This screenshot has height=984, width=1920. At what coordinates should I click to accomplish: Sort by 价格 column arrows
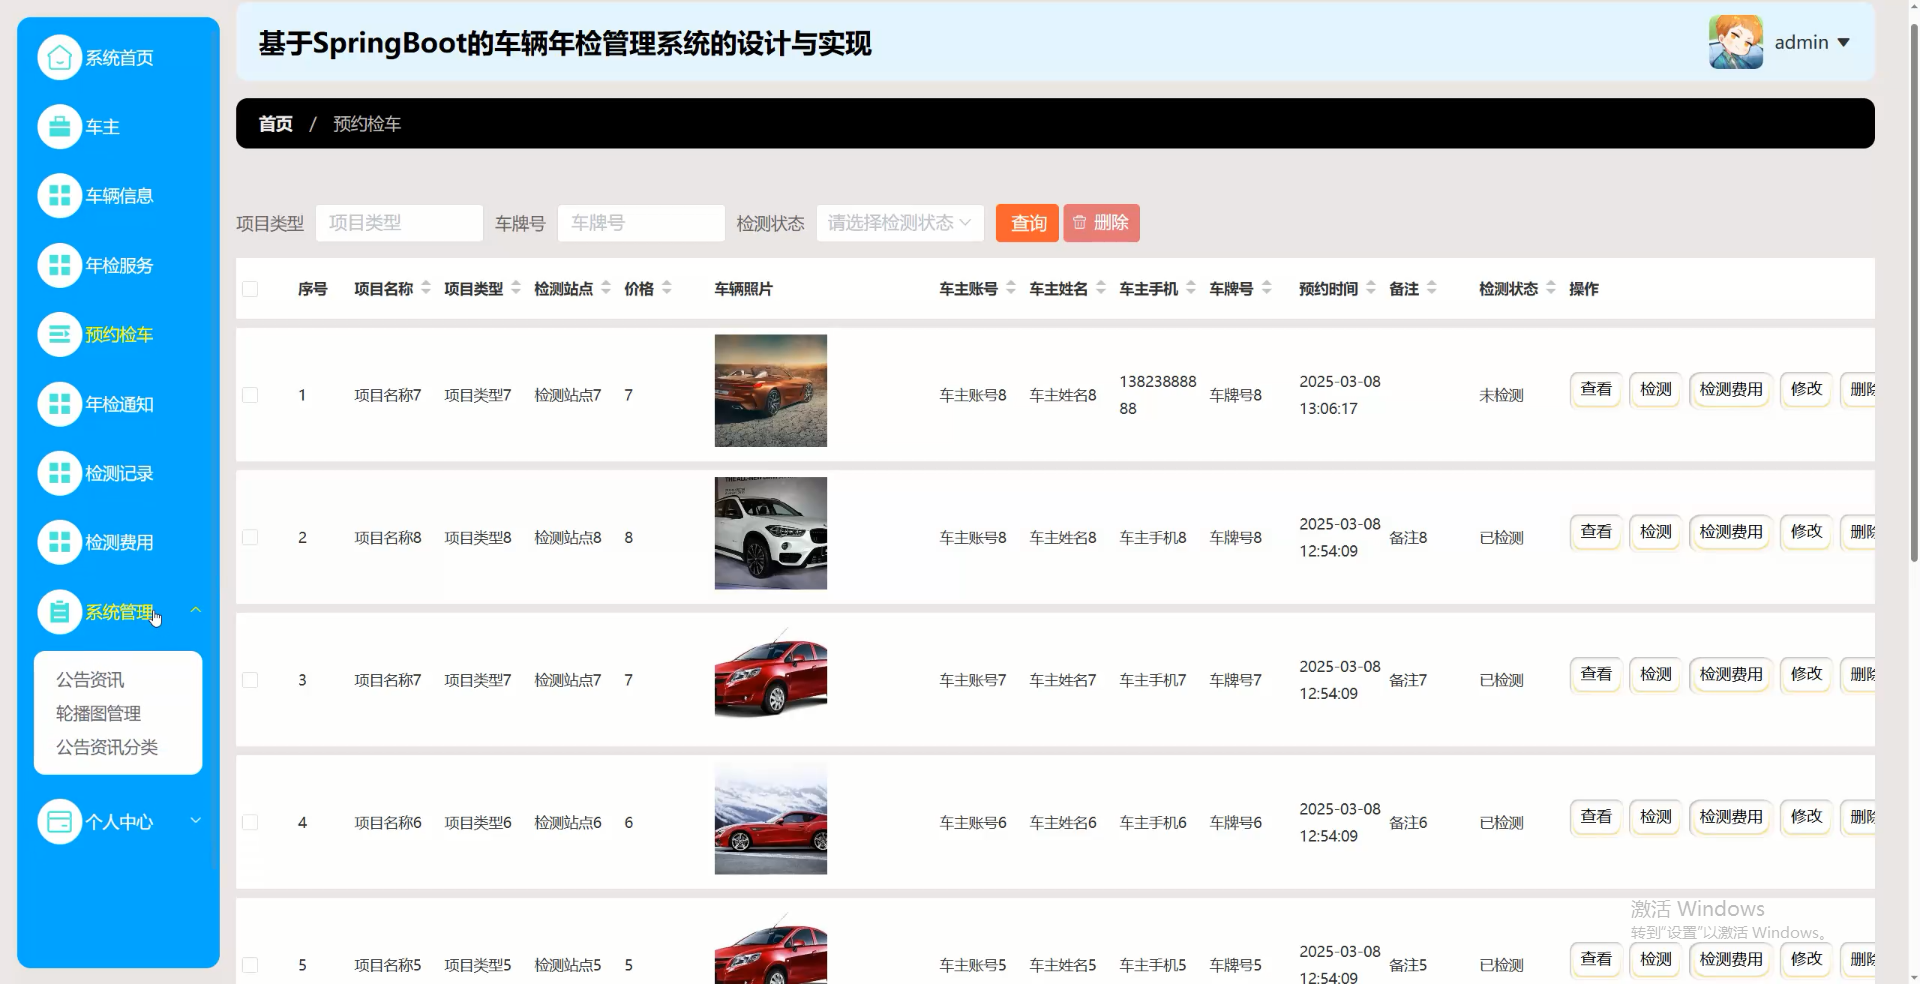667,288
